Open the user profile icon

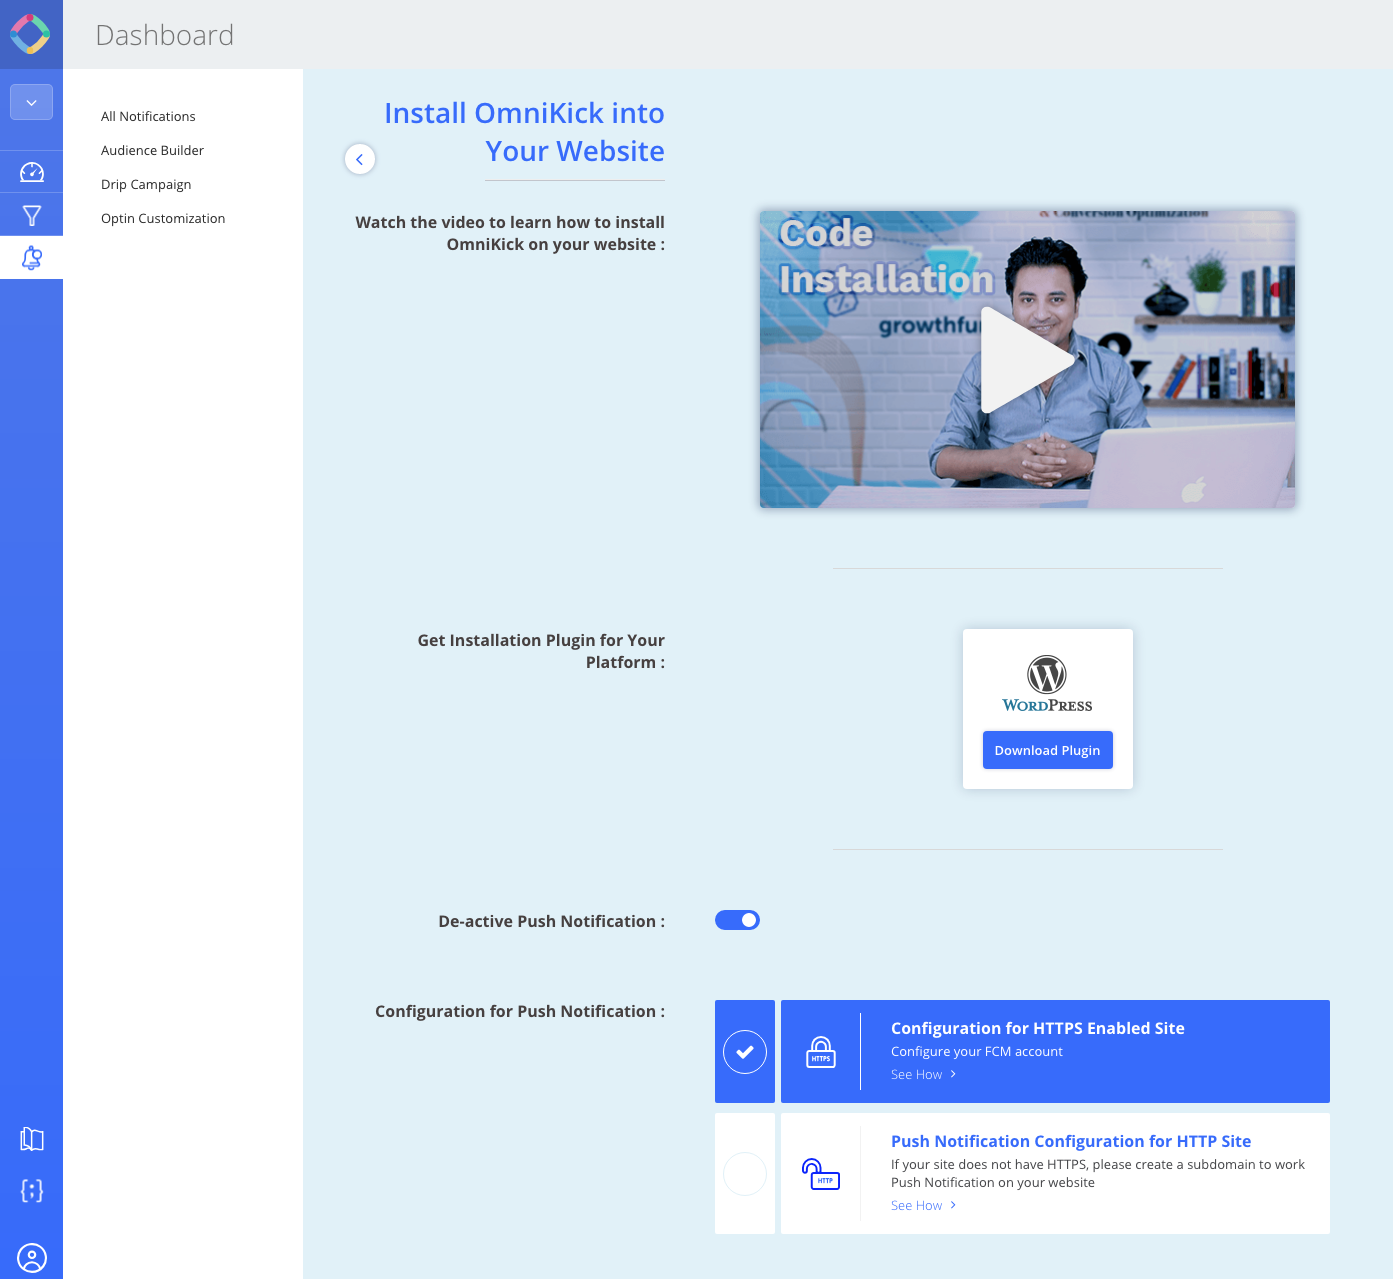32,1257
